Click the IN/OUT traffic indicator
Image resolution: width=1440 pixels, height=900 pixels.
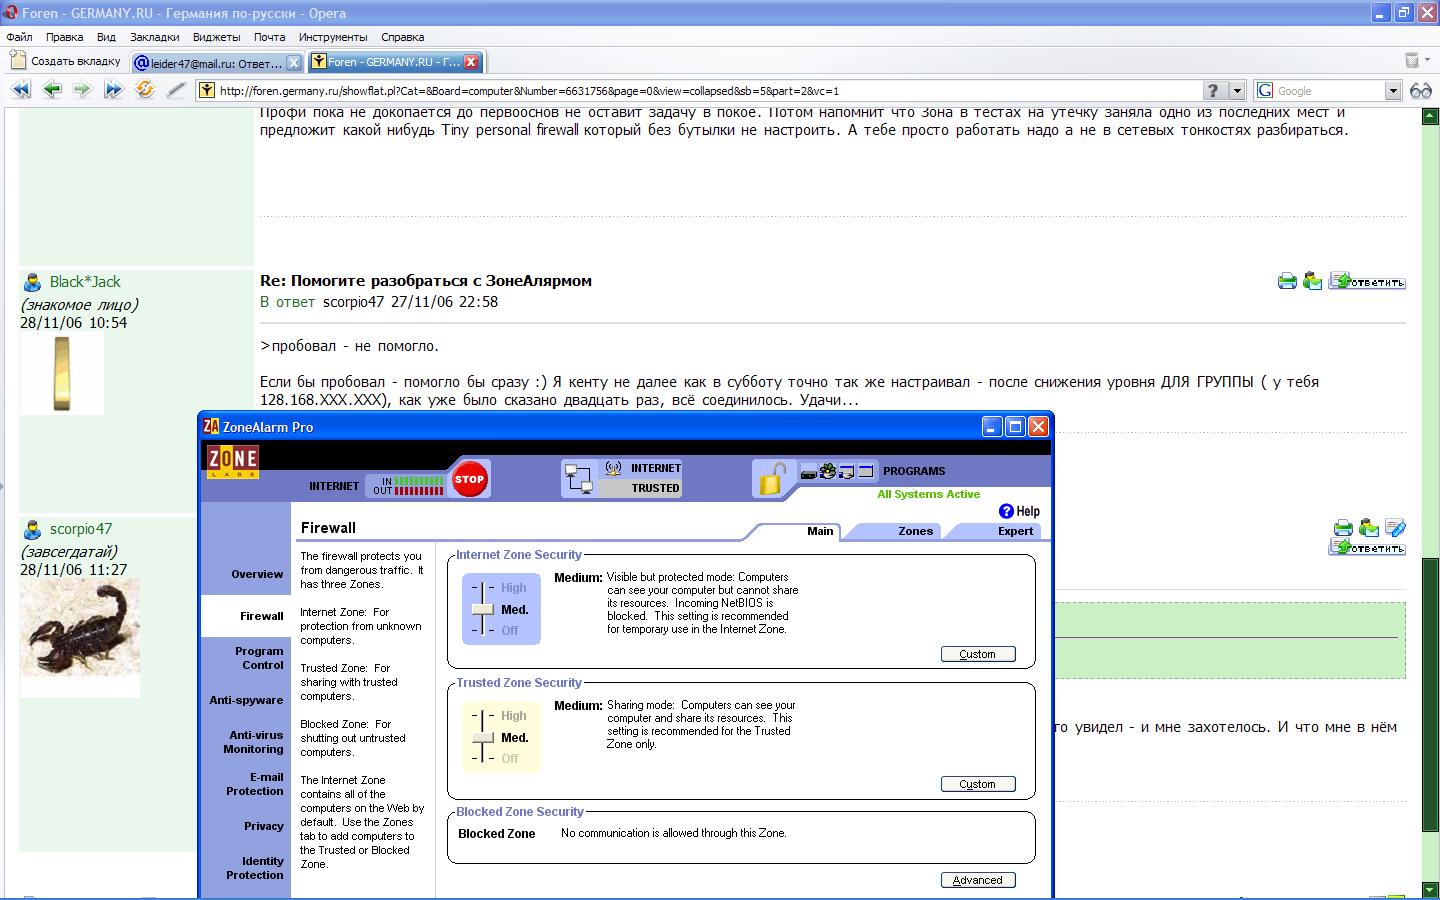pyautogui.click(x=409, y=486)
